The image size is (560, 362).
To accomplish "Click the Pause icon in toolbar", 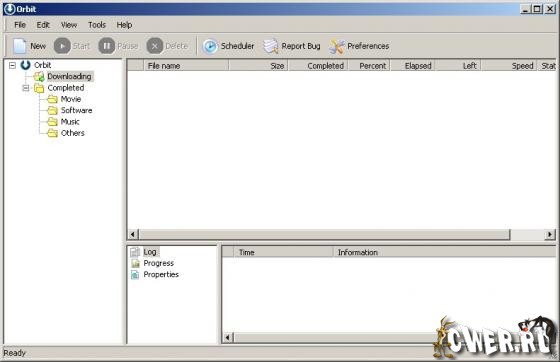I will tap(106, 46).
